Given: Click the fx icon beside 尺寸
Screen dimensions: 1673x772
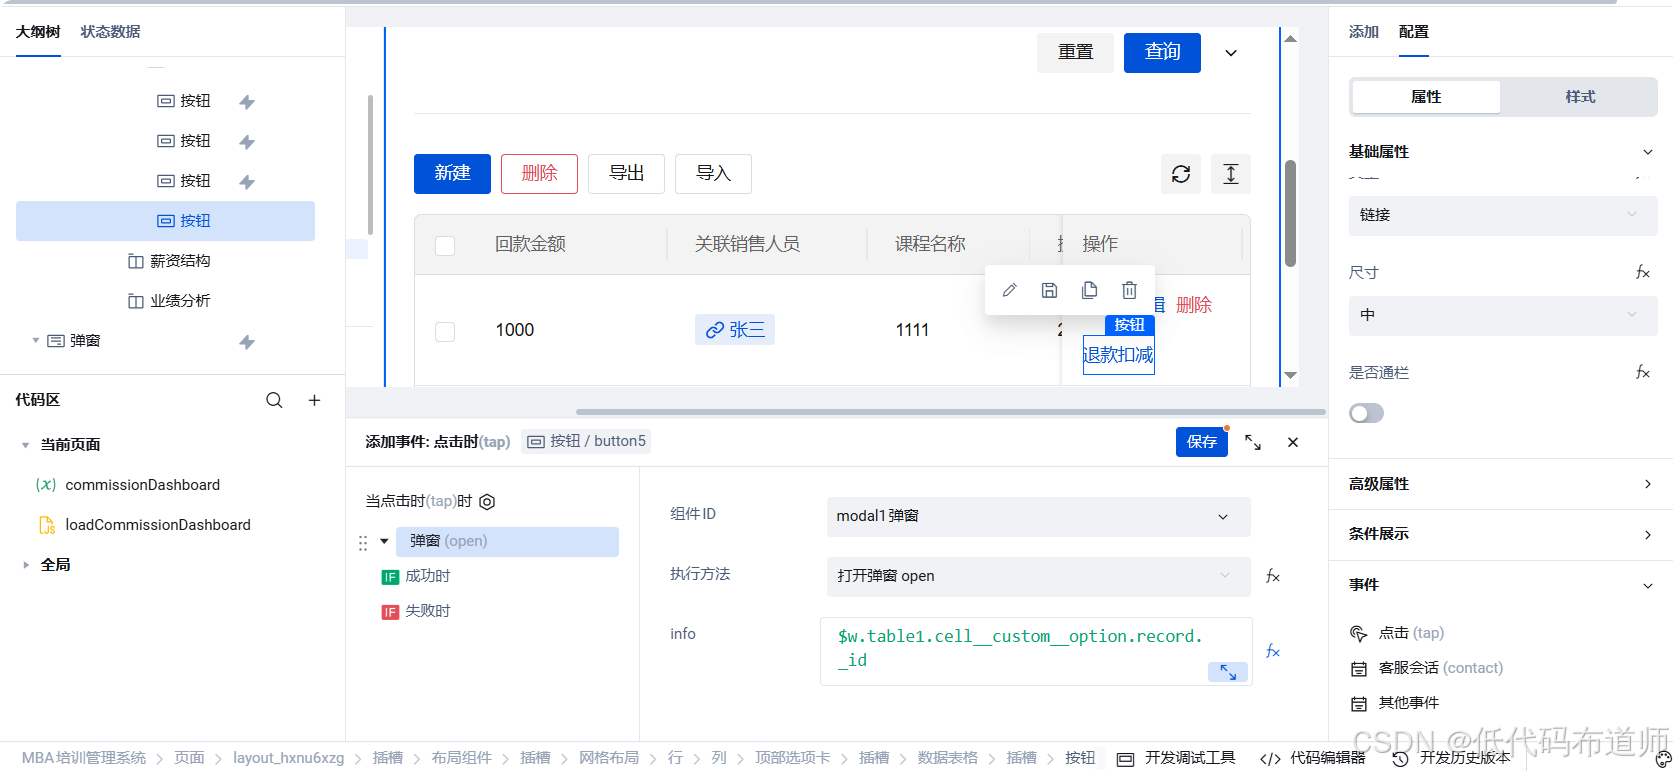Looking at the screenshot, I should point(1642,272).
